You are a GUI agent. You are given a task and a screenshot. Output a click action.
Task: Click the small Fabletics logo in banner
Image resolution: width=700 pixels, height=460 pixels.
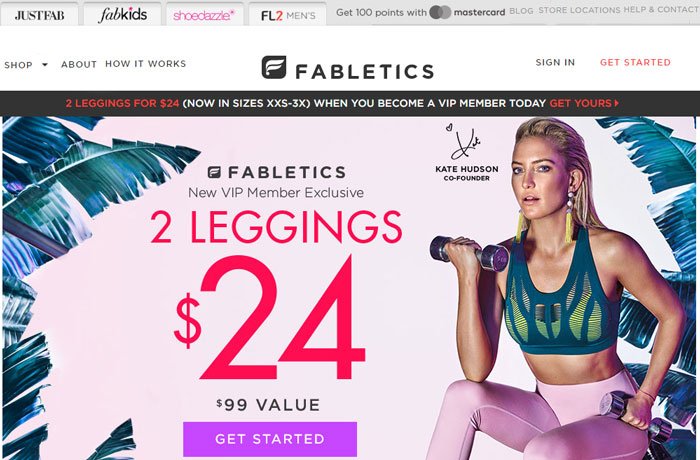214,172
